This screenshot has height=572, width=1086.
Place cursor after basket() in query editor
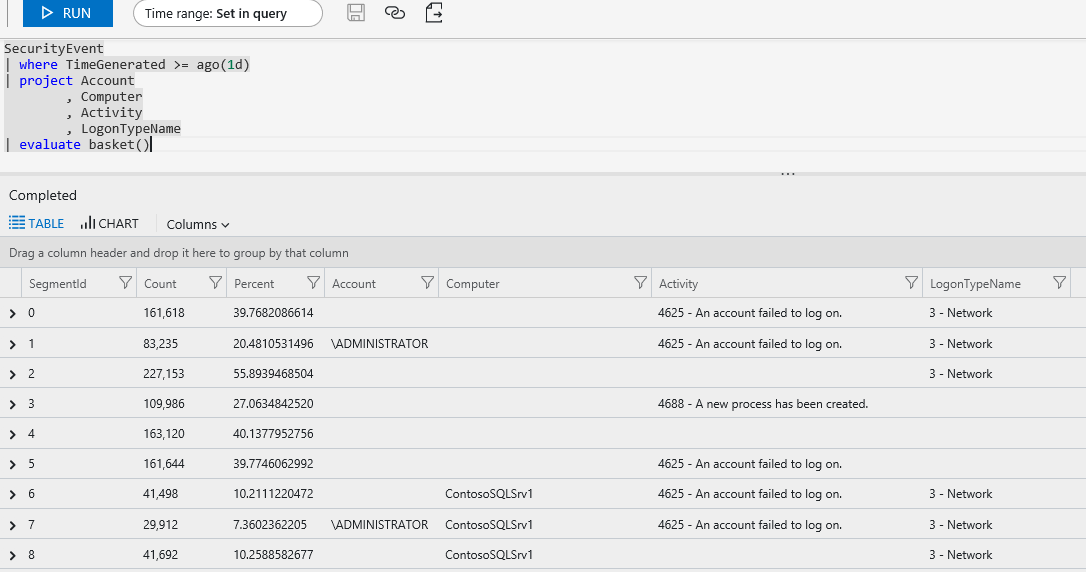pos(151,144)
